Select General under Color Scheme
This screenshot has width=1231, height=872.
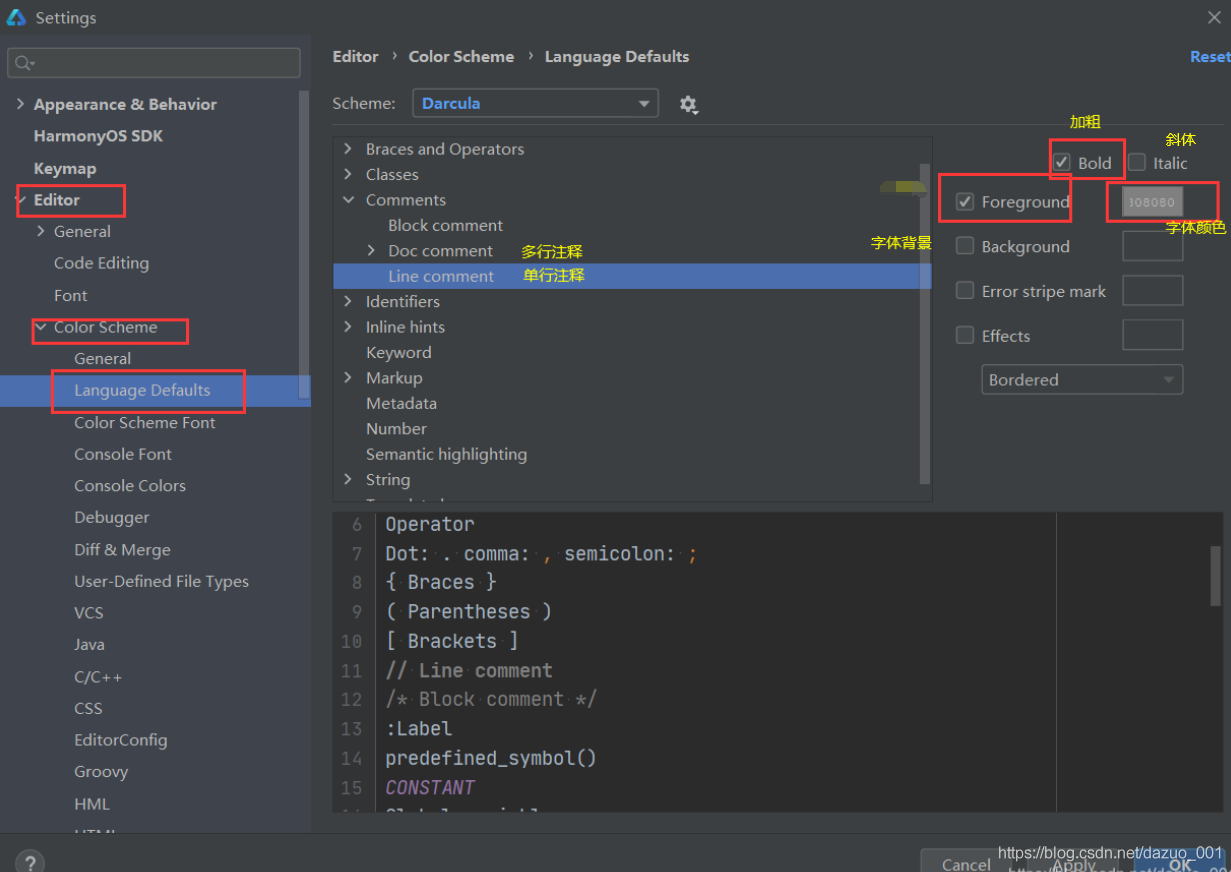click(x=102, y=358)
